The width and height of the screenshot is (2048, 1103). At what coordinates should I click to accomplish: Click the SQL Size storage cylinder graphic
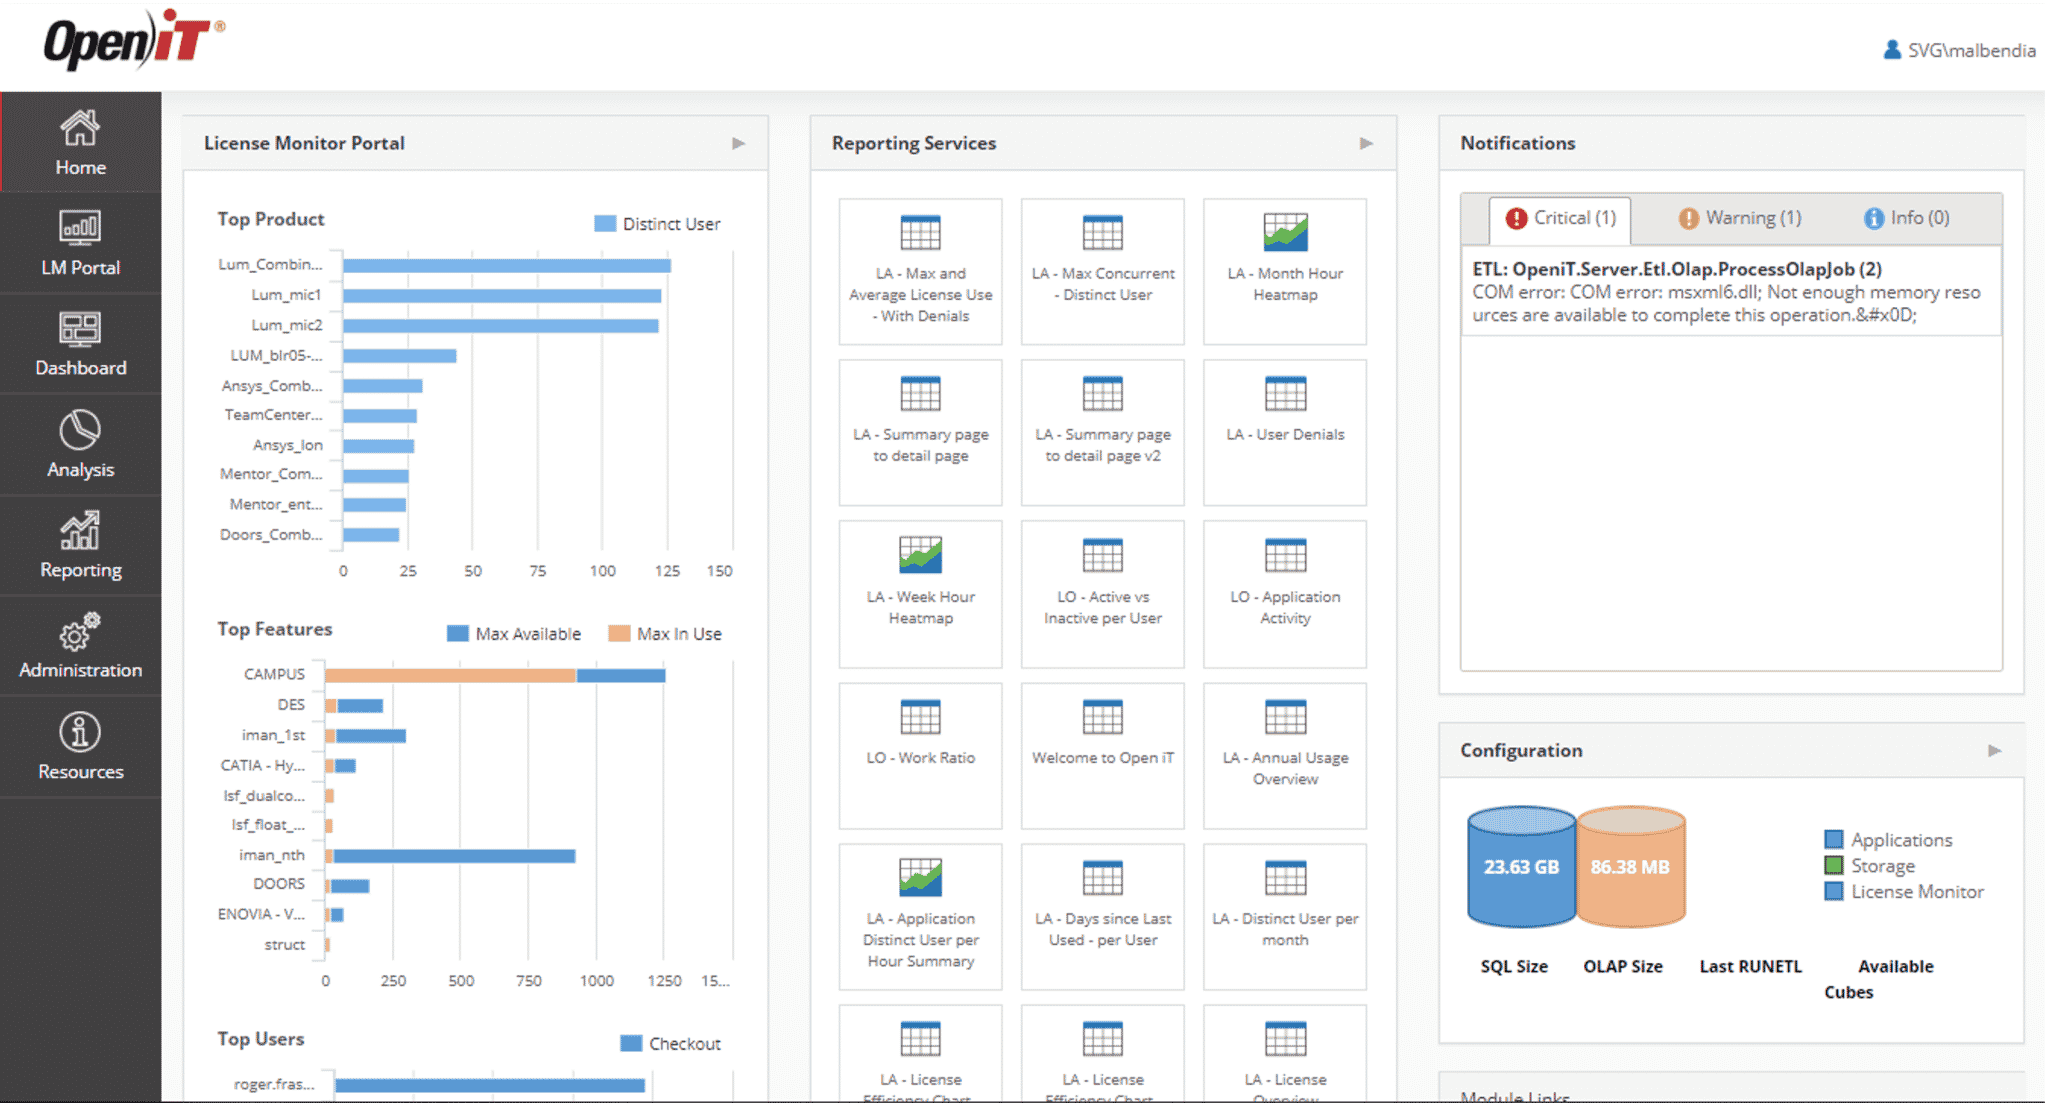[x=1521, y=868]
